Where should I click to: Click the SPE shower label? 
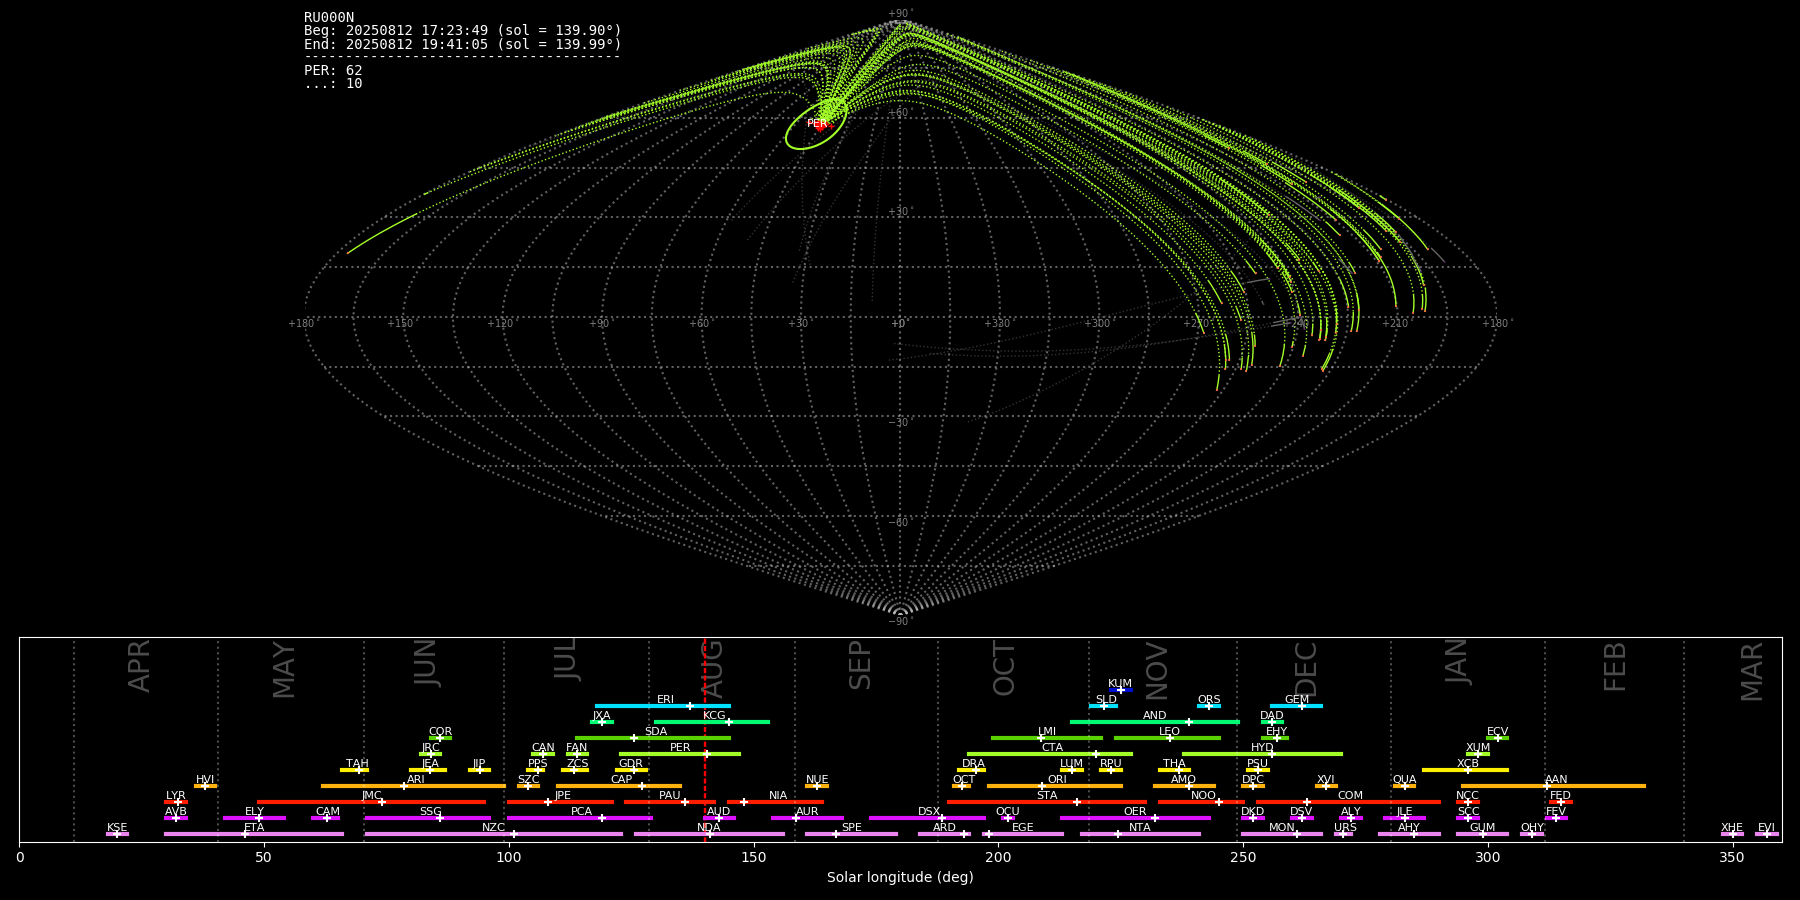[x=851, y=827]
